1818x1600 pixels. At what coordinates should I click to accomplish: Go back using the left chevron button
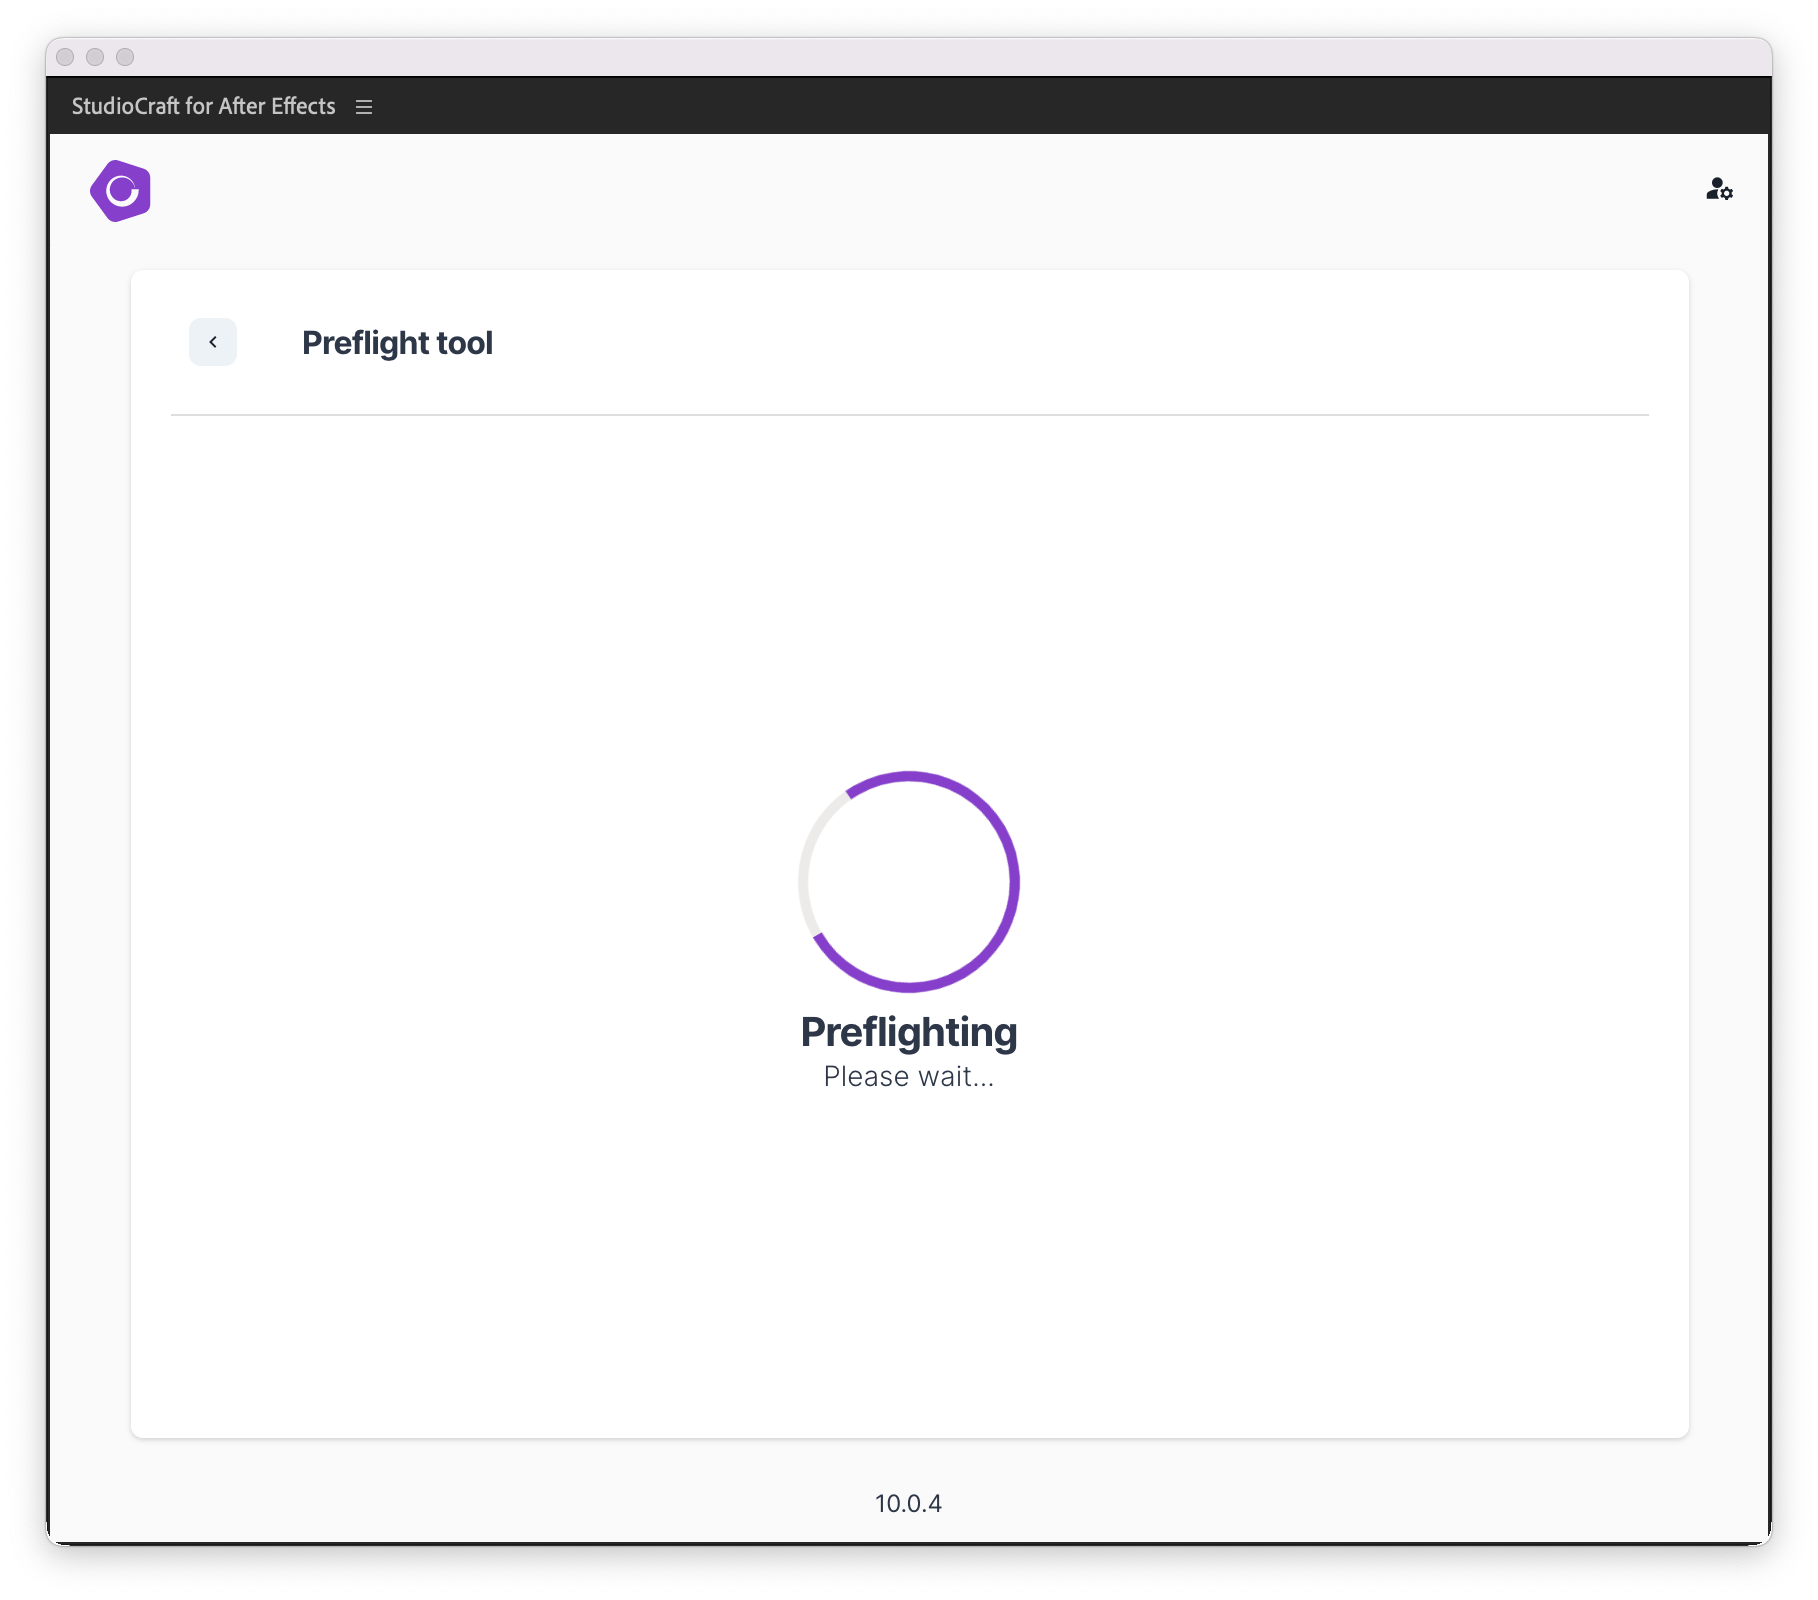point(213,342)
